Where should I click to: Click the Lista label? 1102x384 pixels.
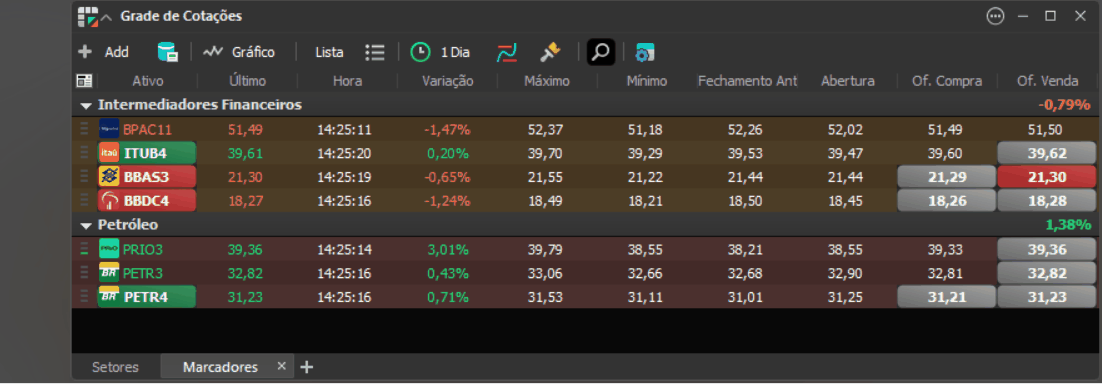(x=330, y=52)
